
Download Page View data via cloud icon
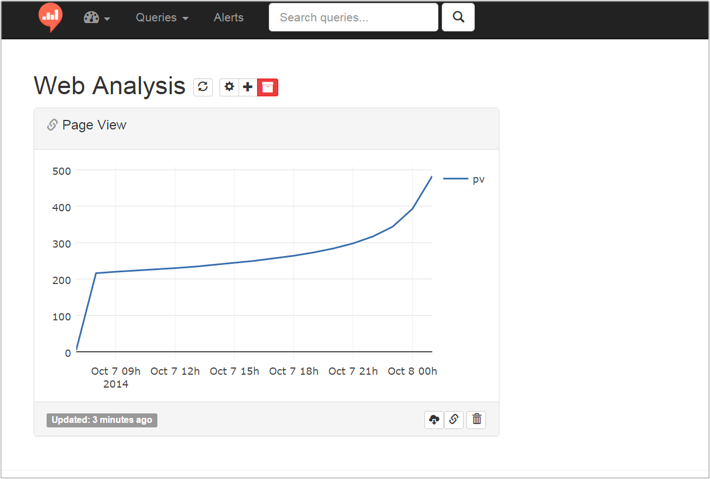coord(434,420)
